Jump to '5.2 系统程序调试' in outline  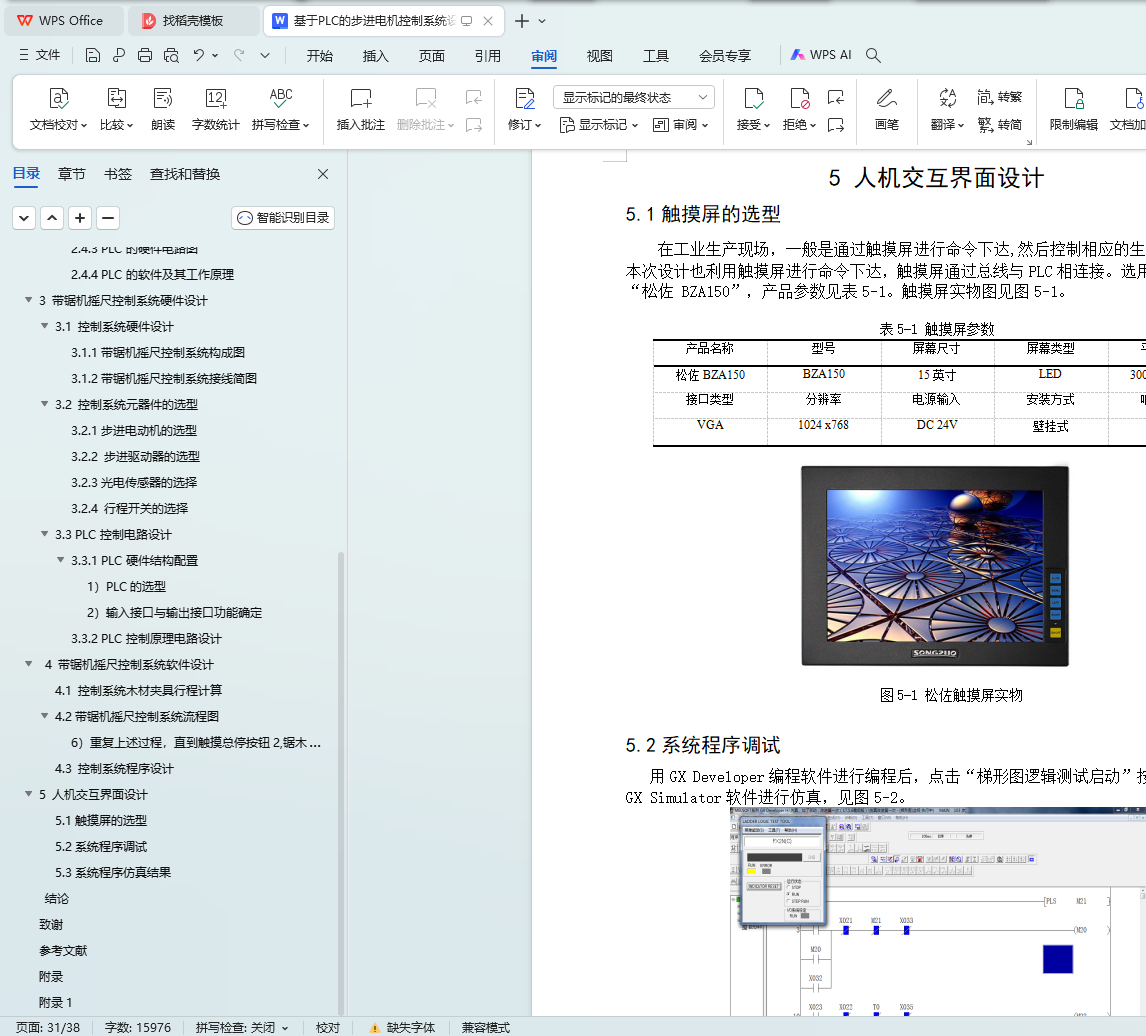pyautogui.click(x=101, y=846)
